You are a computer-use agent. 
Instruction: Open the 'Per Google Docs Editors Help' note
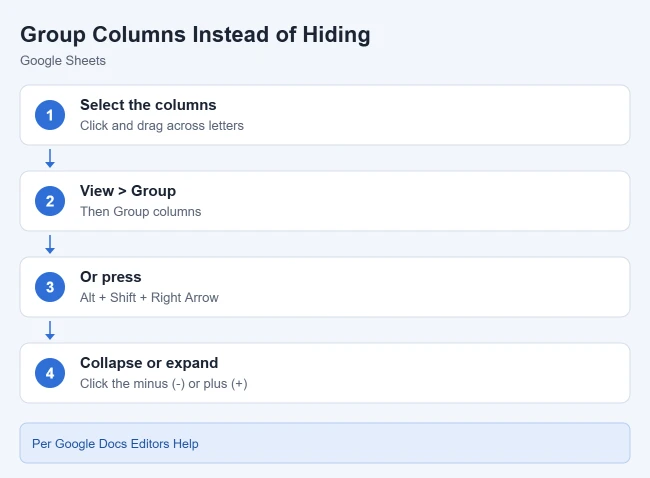coord(325,443)
